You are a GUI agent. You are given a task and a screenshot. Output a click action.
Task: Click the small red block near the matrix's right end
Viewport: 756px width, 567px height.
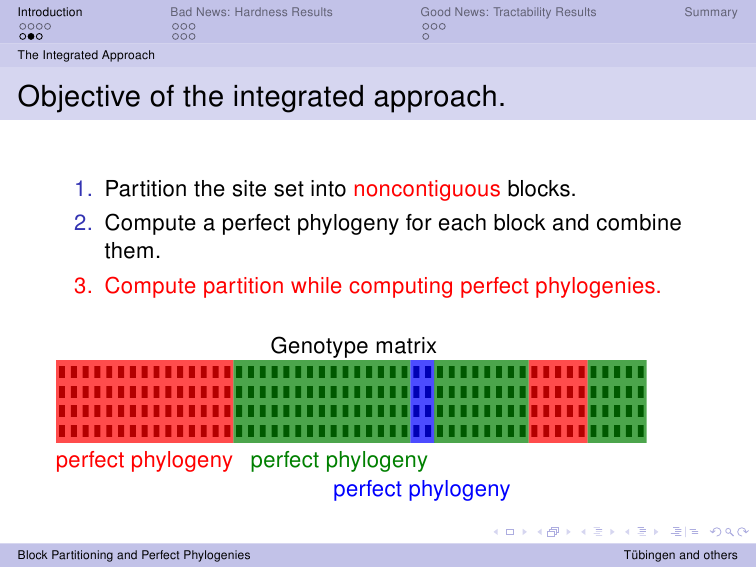pos(558,401)
